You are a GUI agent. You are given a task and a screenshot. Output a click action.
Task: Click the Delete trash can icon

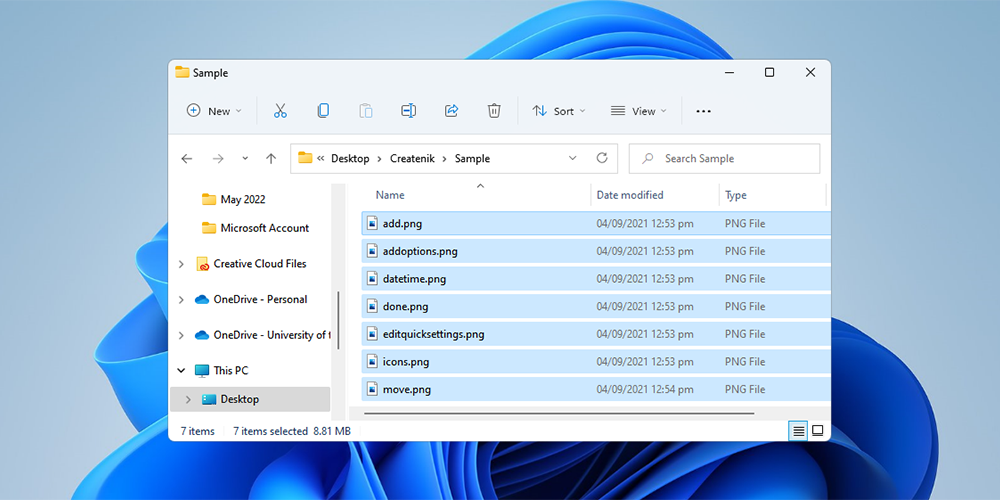[494, 111]
